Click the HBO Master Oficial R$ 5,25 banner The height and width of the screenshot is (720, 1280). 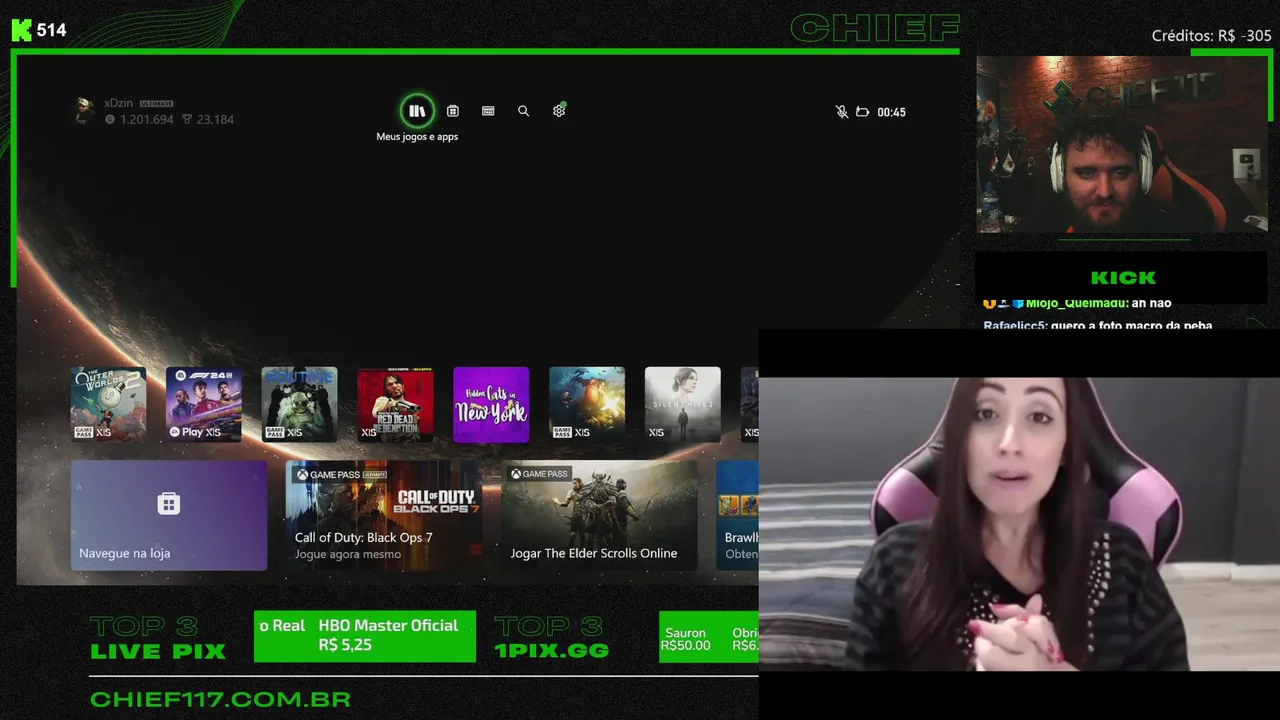coord(365,636)
